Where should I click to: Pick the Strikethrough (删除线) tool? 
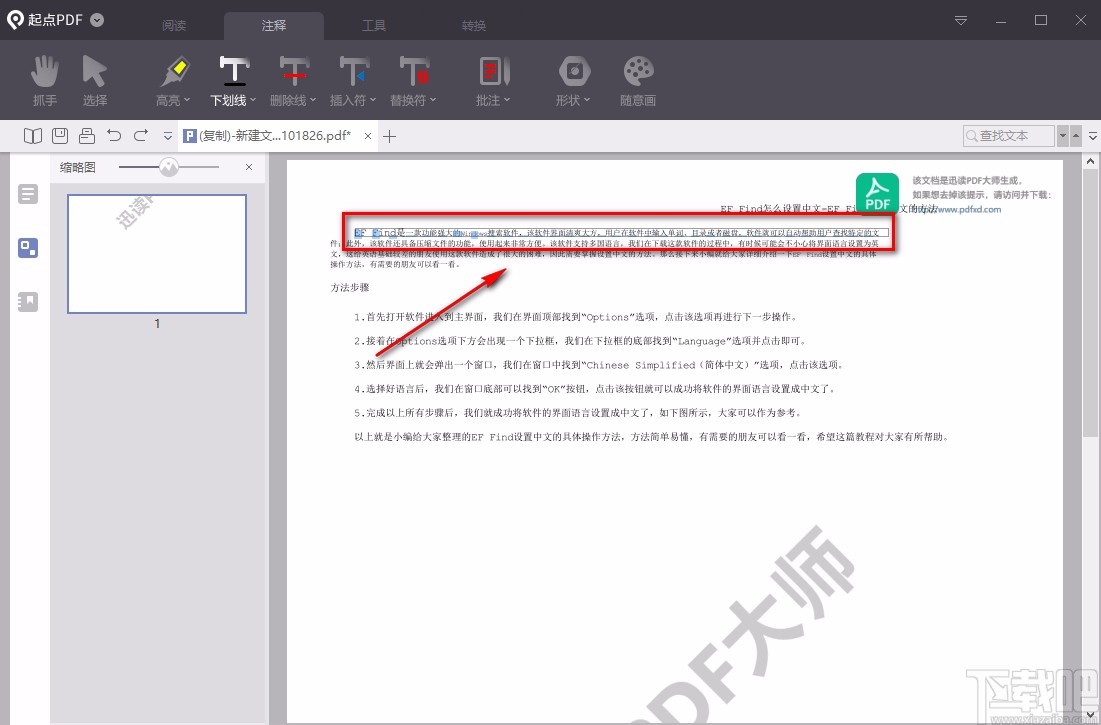(294, 71)
